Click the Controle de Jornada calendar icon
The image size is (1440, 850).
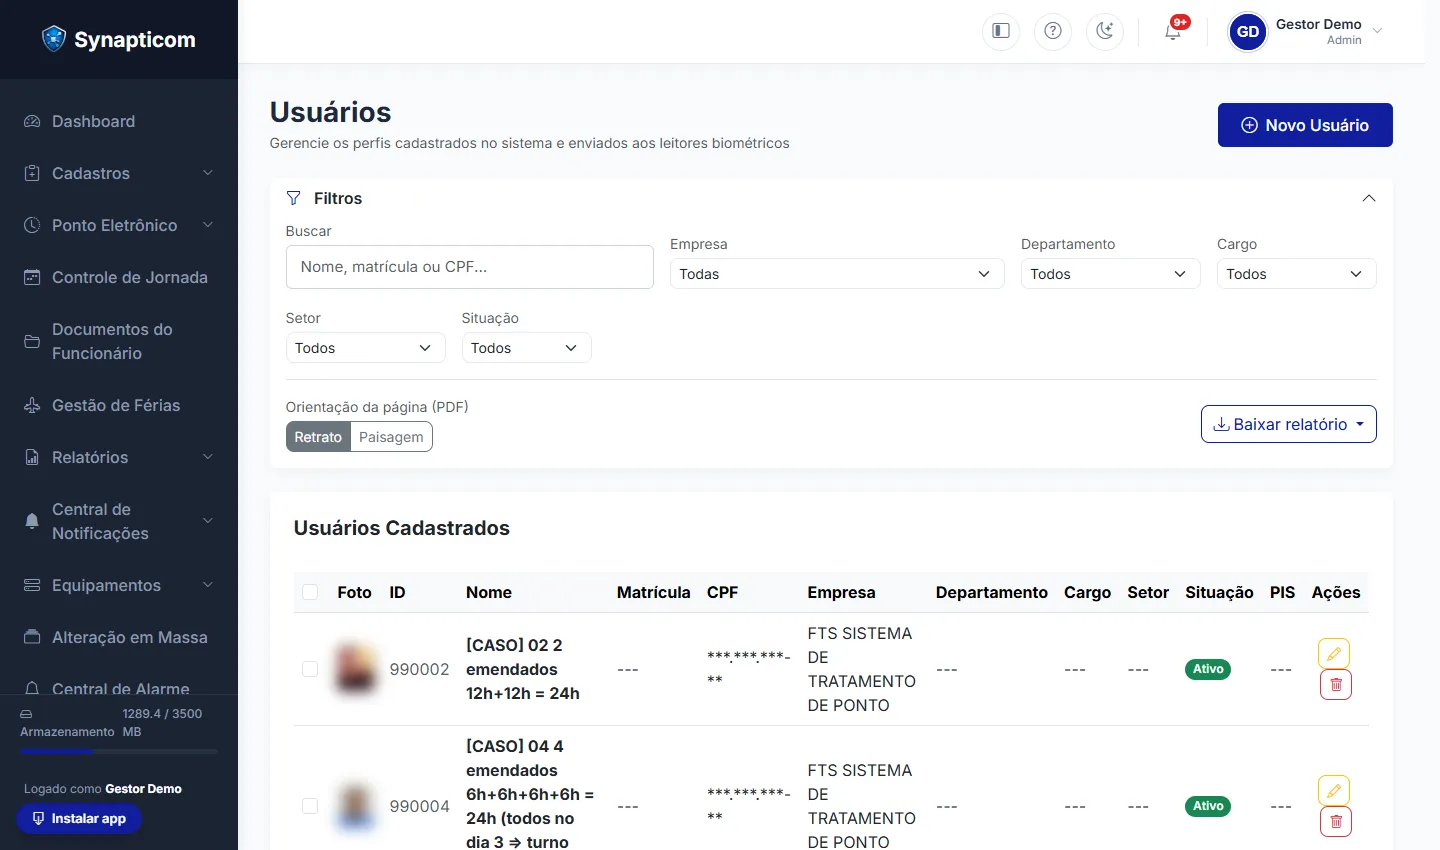pos(32,277)
